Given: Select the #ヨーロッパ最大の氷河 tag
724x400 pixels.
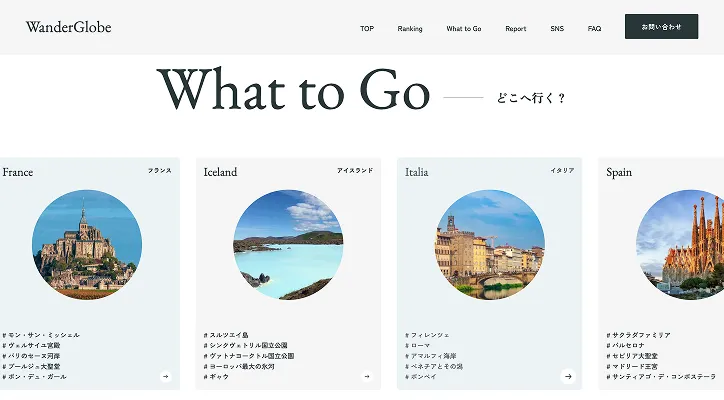Looking at the screenshot, I should pyautogui.click(x=239, y=366).
